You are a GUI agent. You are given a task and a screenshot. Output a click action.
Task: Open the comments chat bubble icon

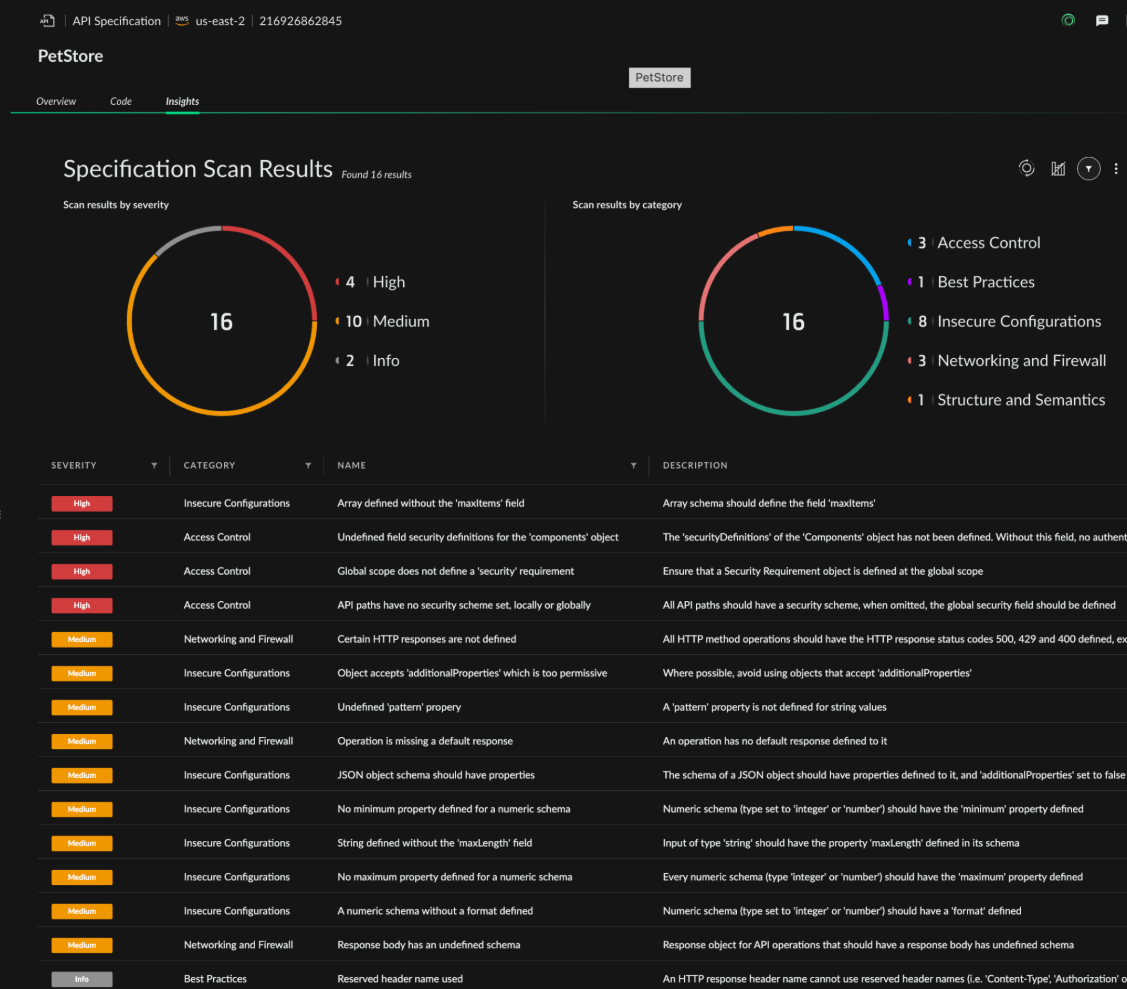pos(1102,21)
